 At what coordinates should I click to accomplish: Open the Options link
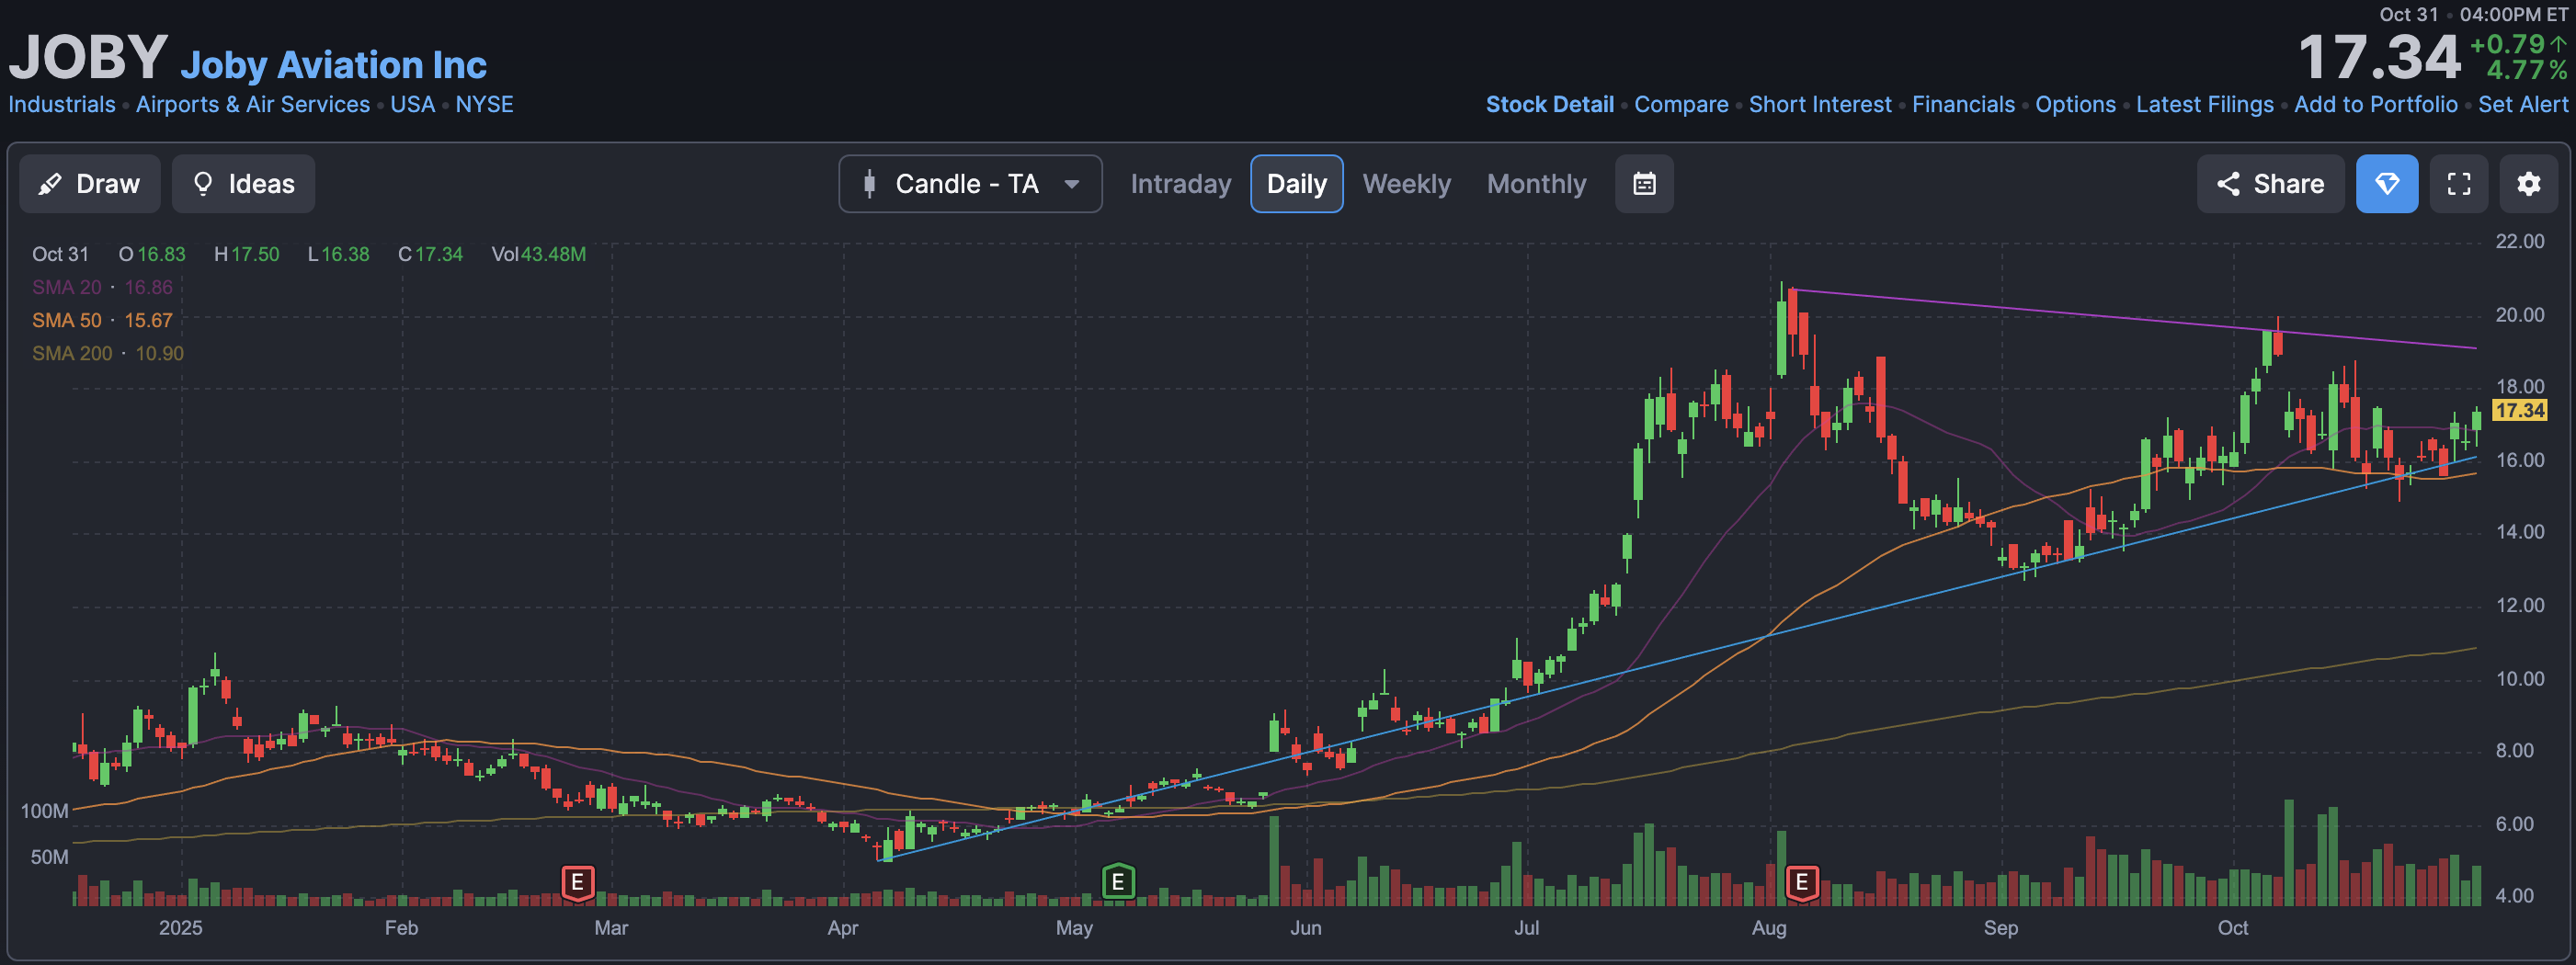click(x=2075, y=105)
